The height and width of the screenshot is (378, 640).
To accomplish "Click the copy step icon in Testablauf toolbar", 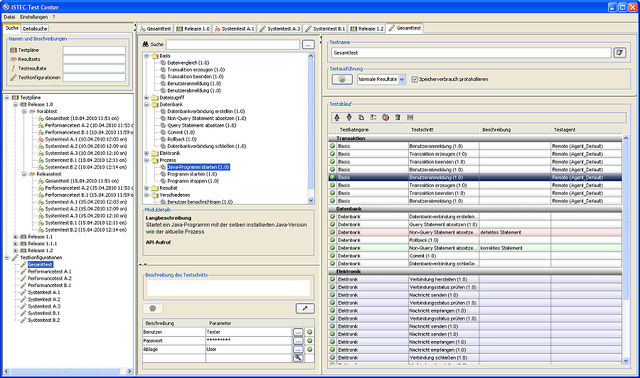I will 361,118.
